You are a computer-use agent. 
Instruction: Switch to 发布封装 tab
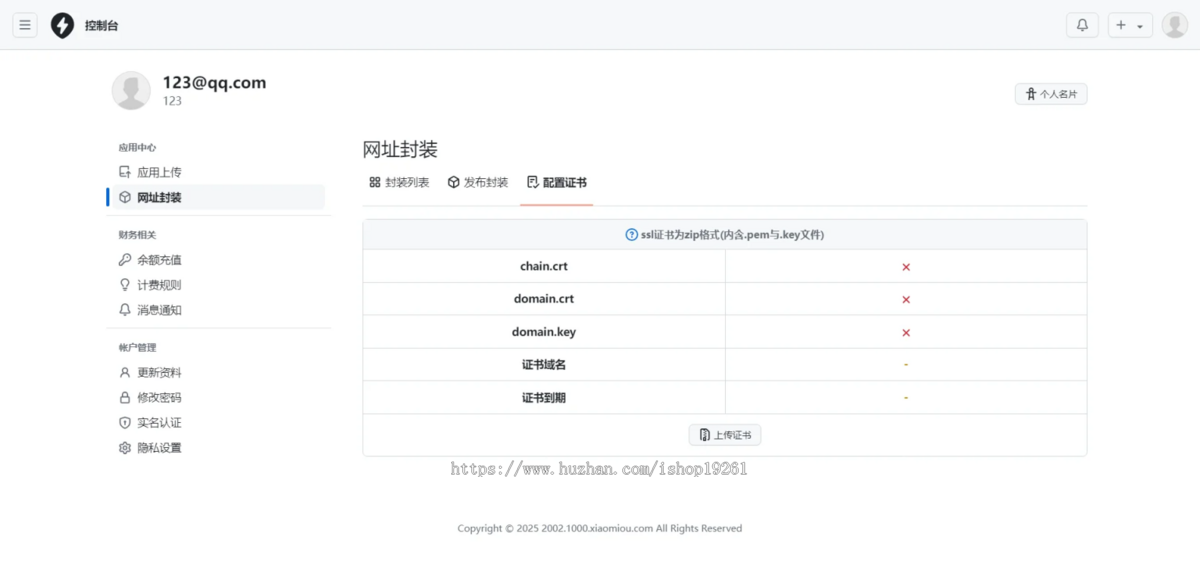(x=478, y=182)
